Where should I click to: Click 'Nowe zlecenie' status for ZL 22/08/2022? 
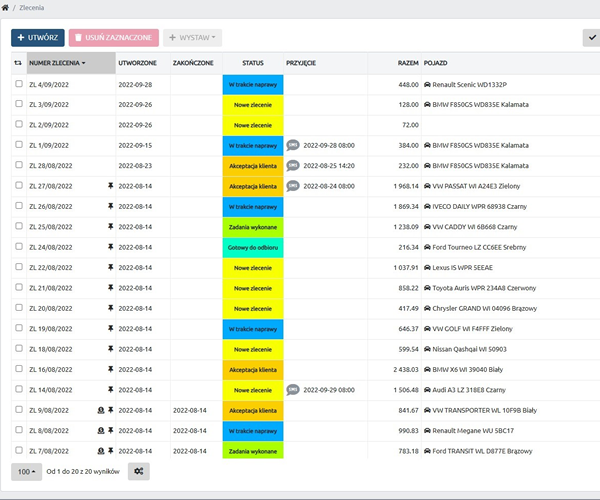pos(253,268)
